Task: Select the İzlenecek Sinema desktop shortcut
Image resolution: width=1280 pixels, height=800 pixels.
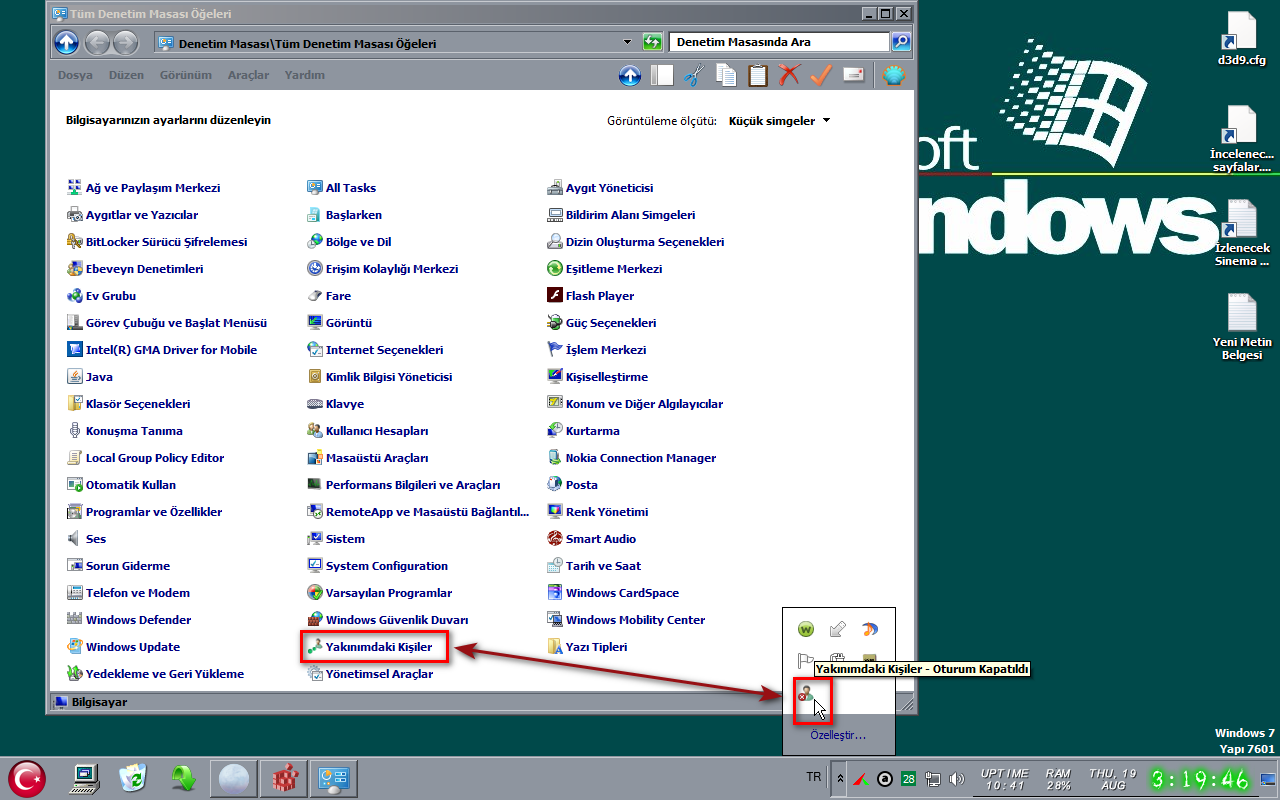Action: pyautogui.click(x=1241, y=233)
